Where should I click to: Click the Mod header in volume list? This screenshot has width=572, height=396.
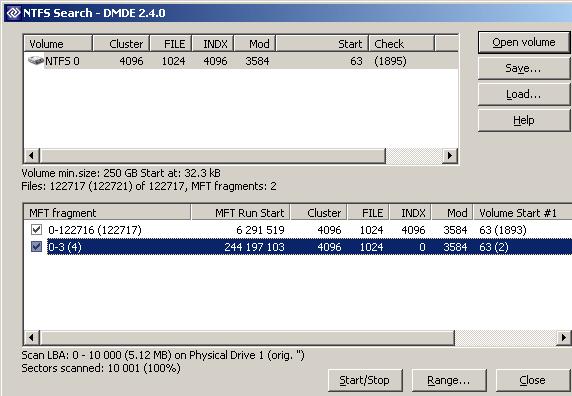point(255,44)
